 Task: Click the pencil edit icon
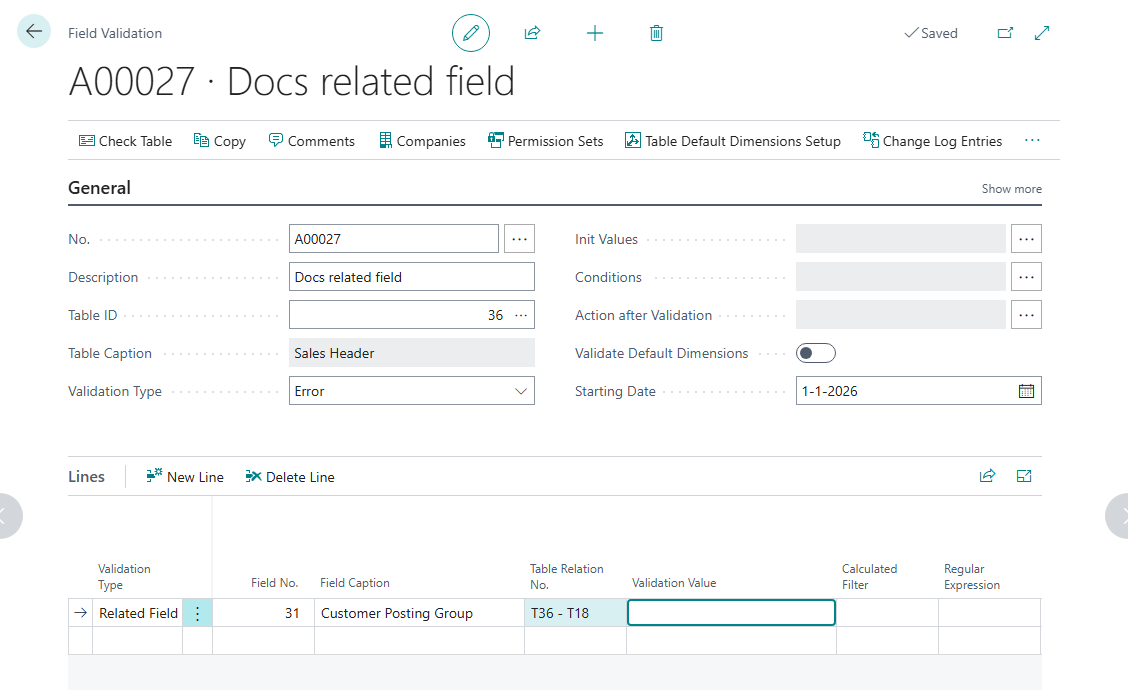pyautogui.click(x=470, y=33)
